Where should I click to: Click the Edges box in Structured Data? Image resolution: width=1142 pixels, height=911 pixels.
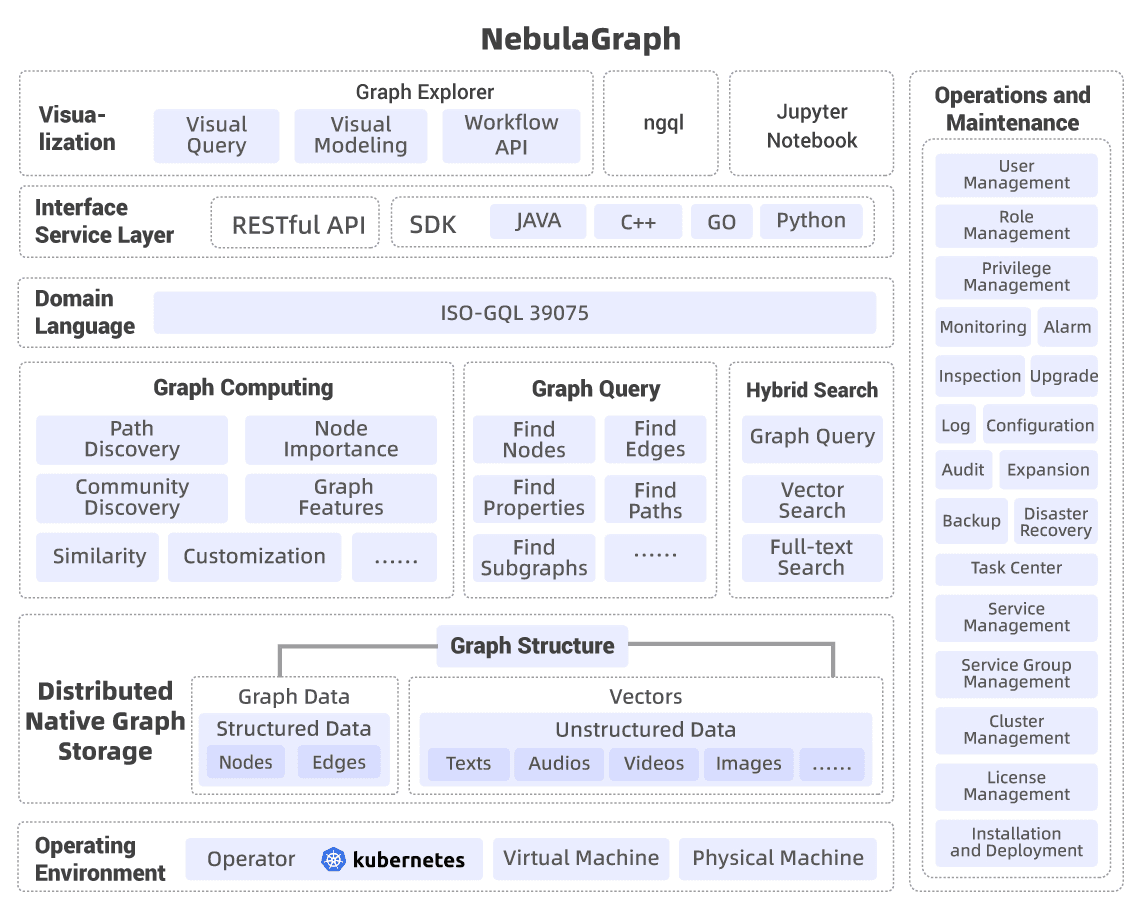(x=339, y=762)
